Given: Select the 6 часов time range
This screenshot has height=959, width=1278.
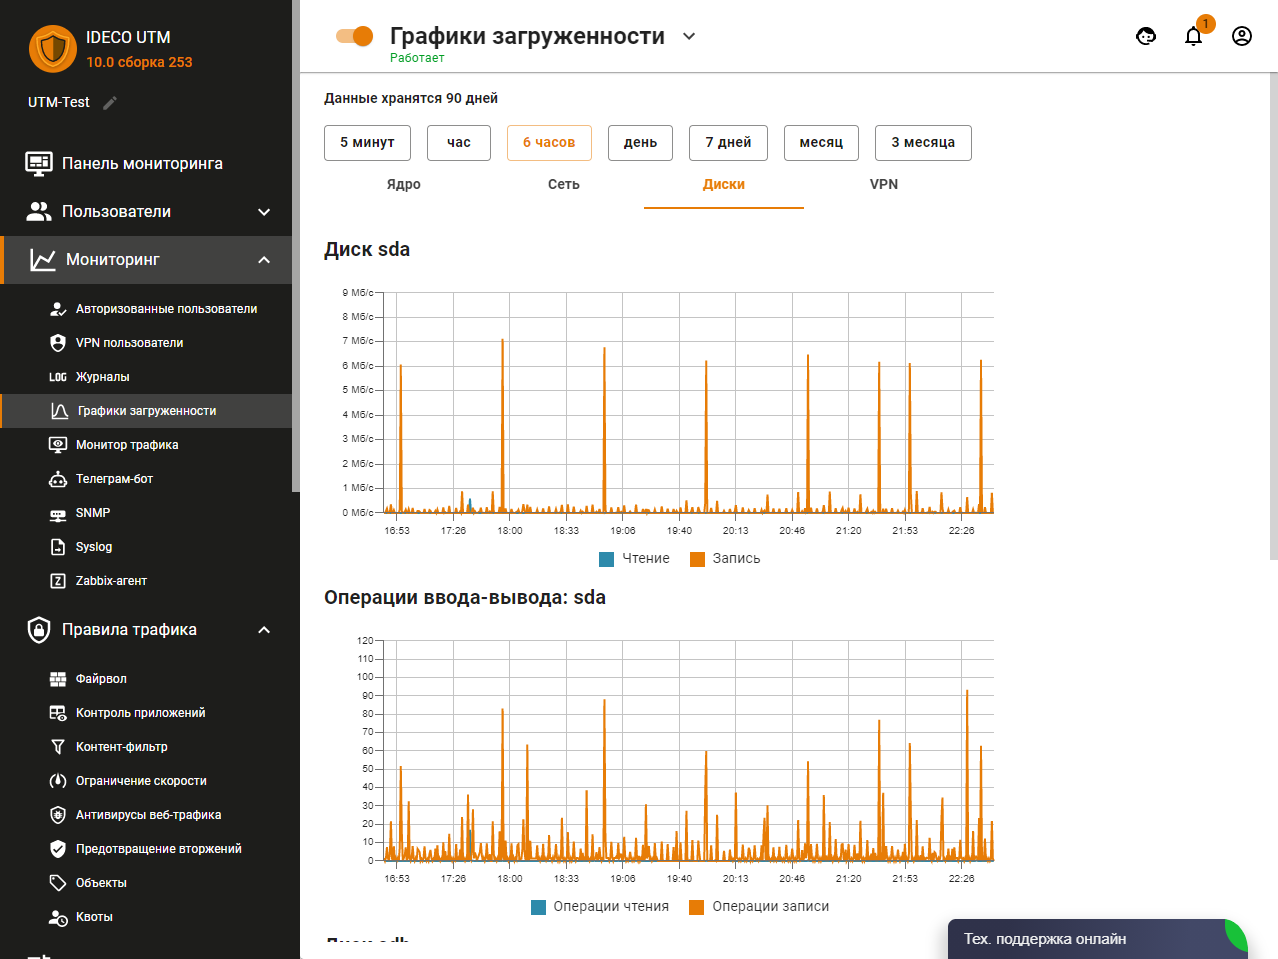Looking at the screenshot, I should coord(549,143).
